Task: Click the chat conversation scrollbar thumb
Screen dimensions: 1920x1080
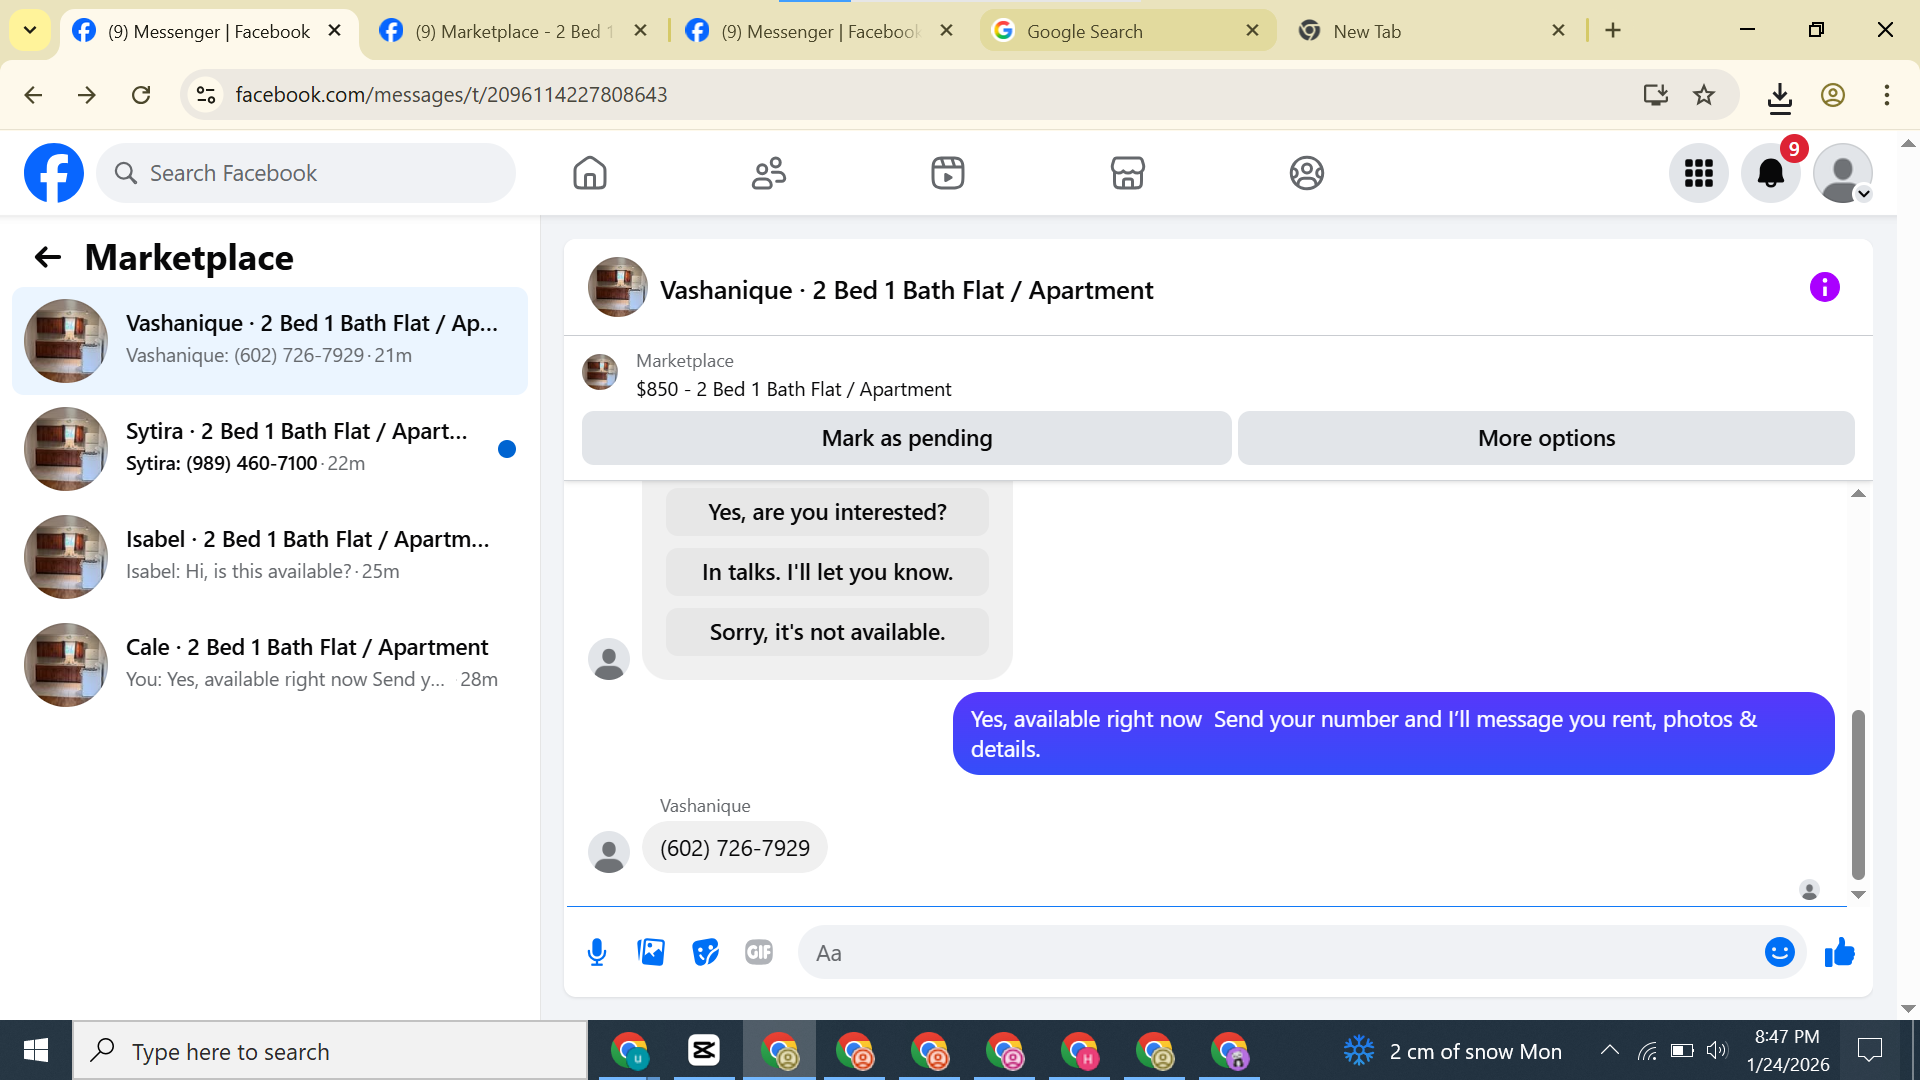Action: [1858, 792]
